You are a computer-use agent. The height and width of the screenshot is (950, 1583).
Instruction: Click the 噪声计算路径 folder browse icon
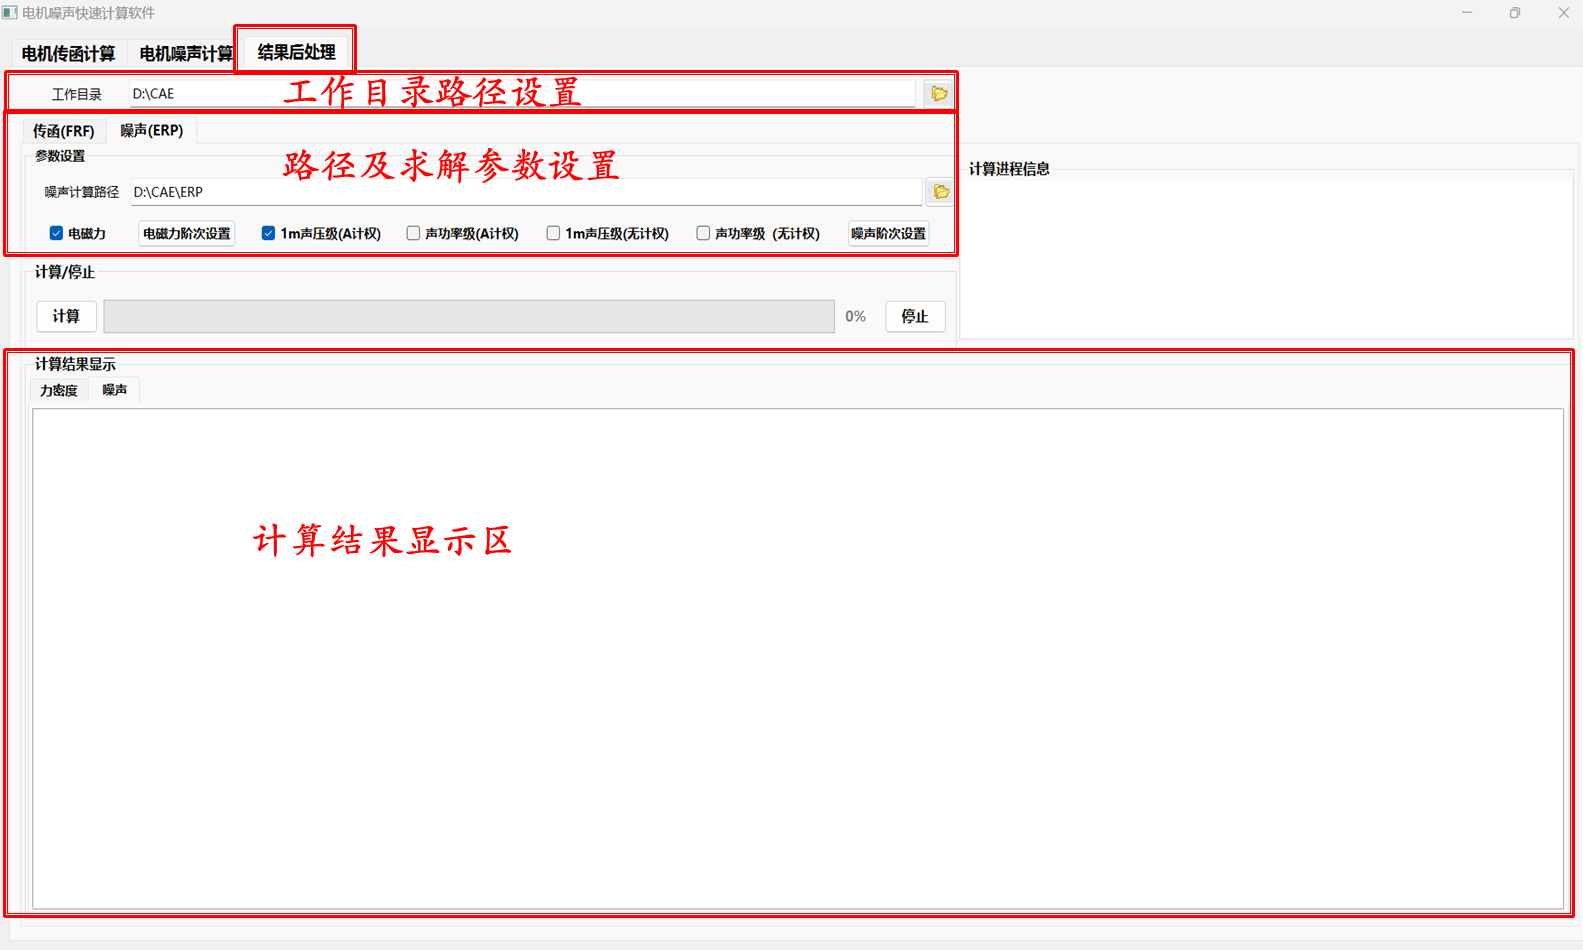(940, 192)
